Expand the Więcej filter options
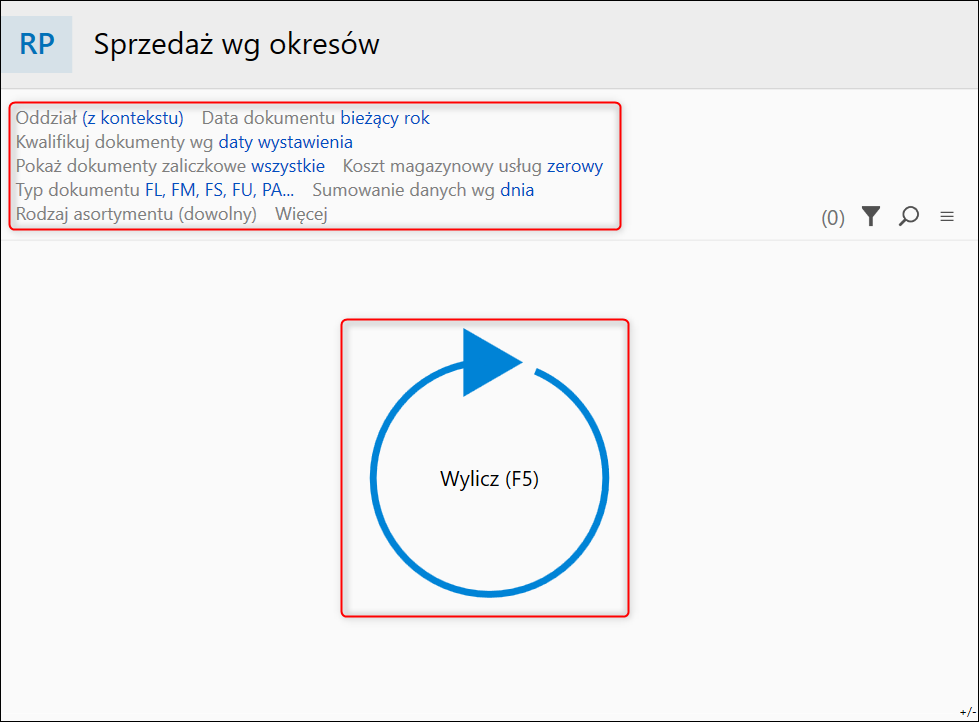Screen dimensions: 979x722 [301, 214]
